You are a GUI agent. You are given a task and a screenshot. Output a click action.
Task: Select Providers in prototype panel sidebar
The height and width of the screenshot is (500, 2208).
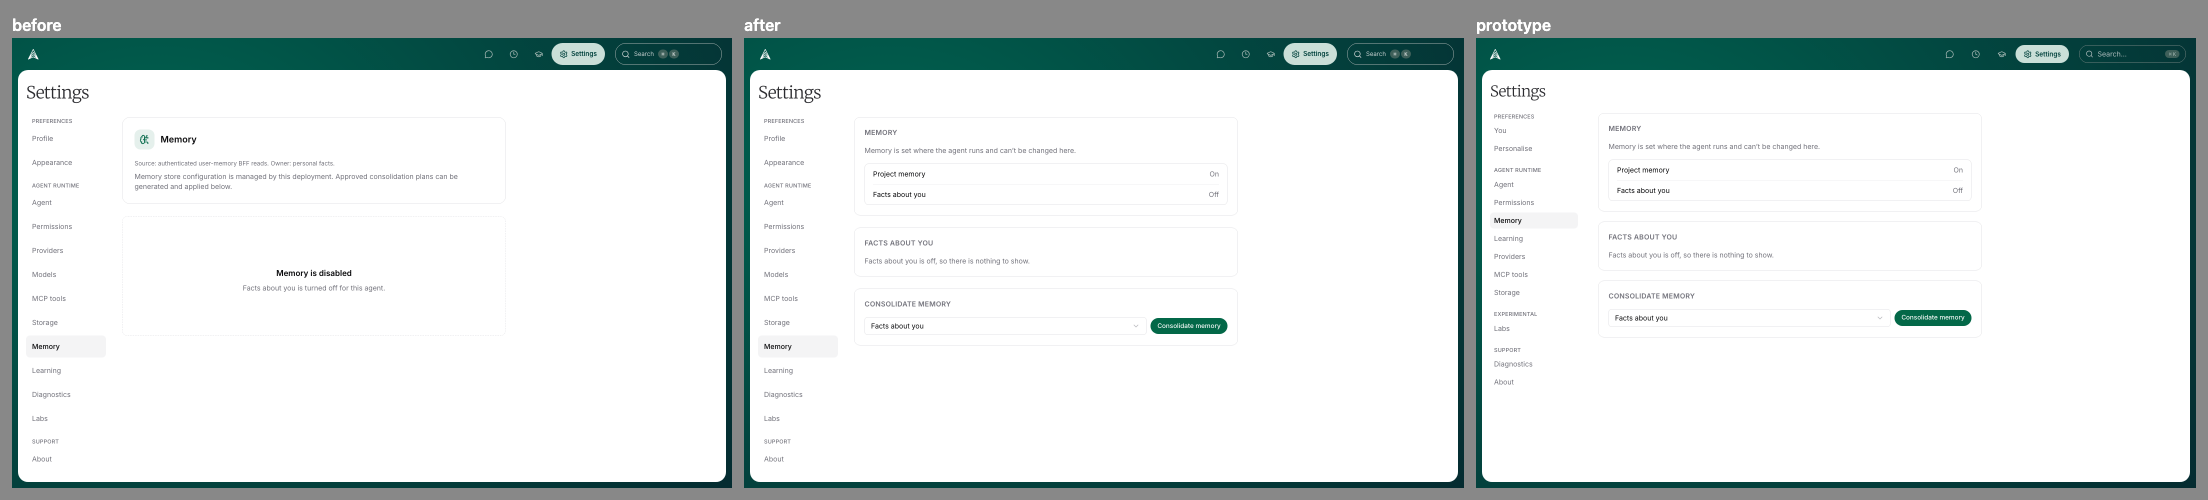(x=1534, y=257)
